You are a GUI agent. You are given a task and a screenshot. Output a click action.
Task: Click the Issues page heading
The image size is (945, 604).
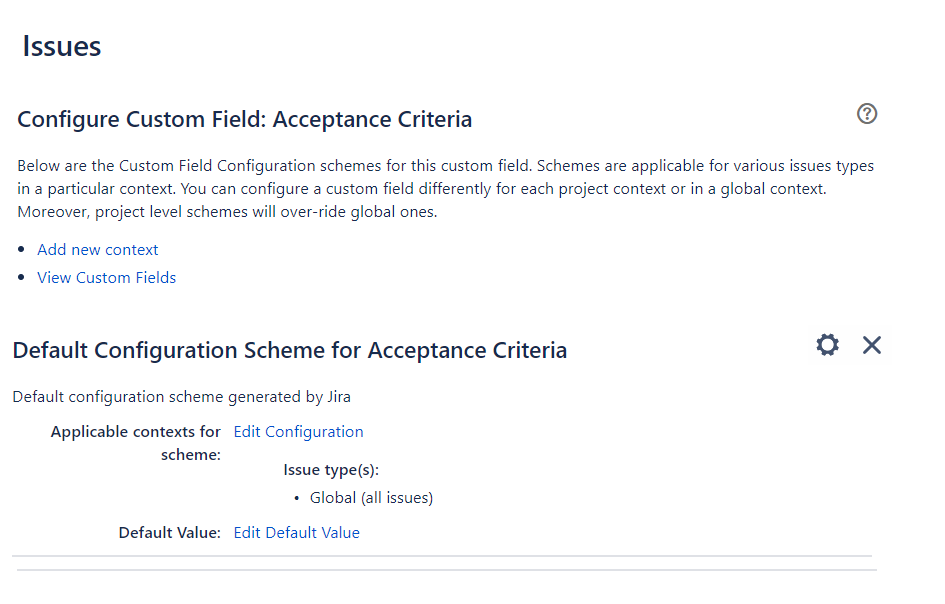click(x=61, y=46)
